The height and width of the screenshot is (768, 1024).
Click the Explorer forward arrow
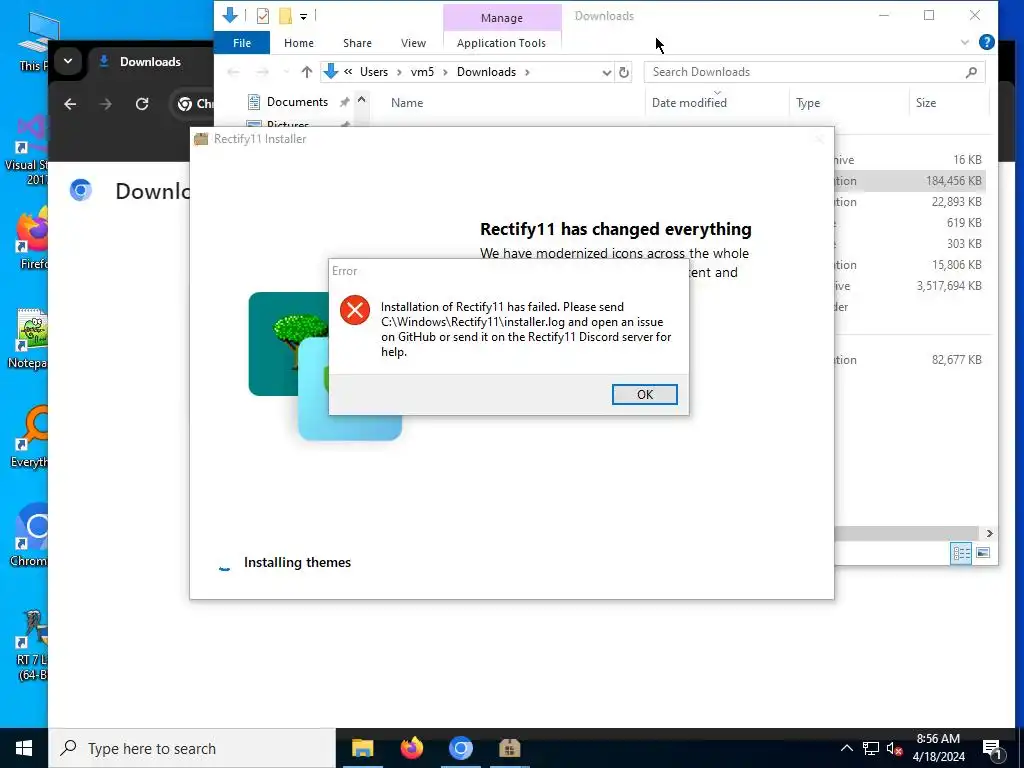tap(262, 72)
